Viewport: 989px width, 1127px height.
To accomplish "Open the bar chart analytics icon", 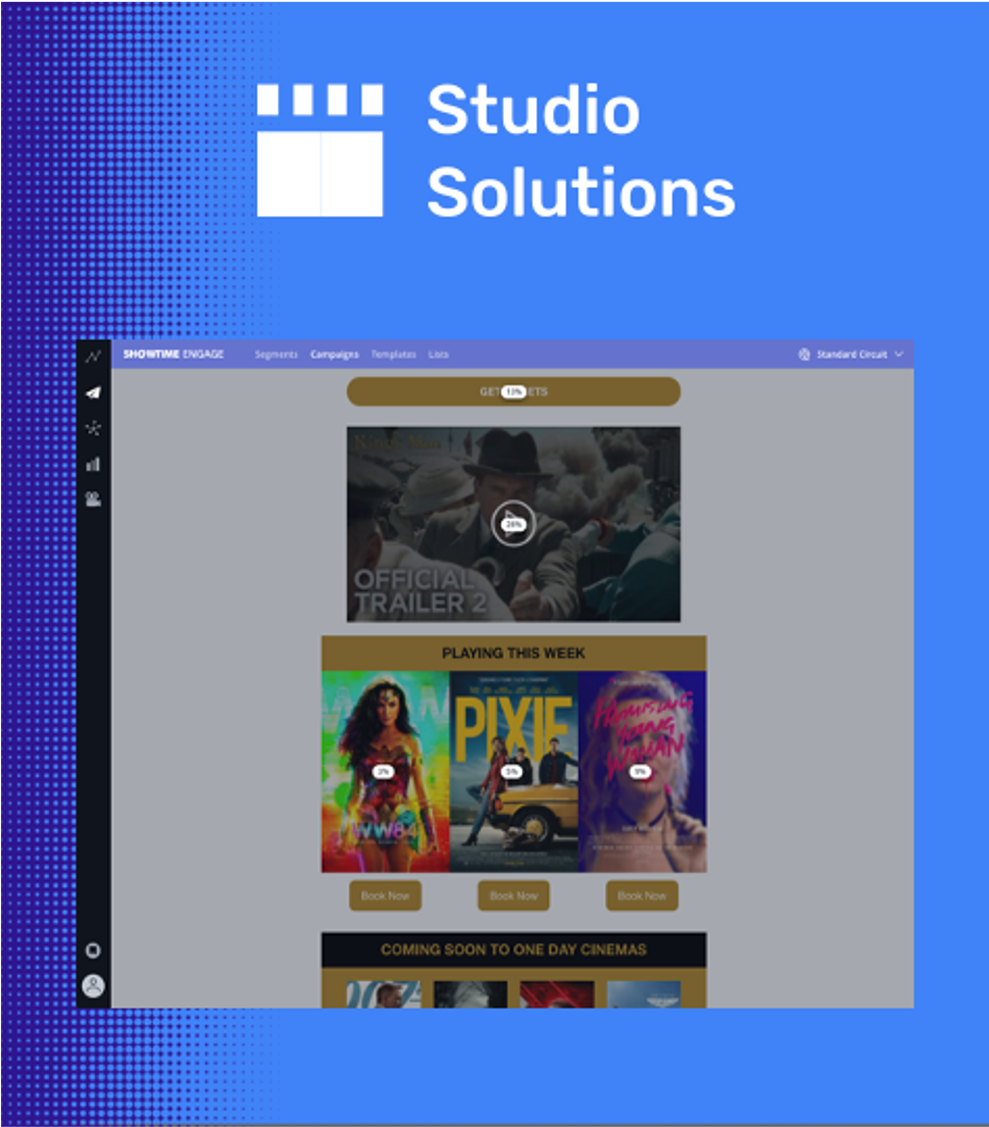I will (93, 464).
